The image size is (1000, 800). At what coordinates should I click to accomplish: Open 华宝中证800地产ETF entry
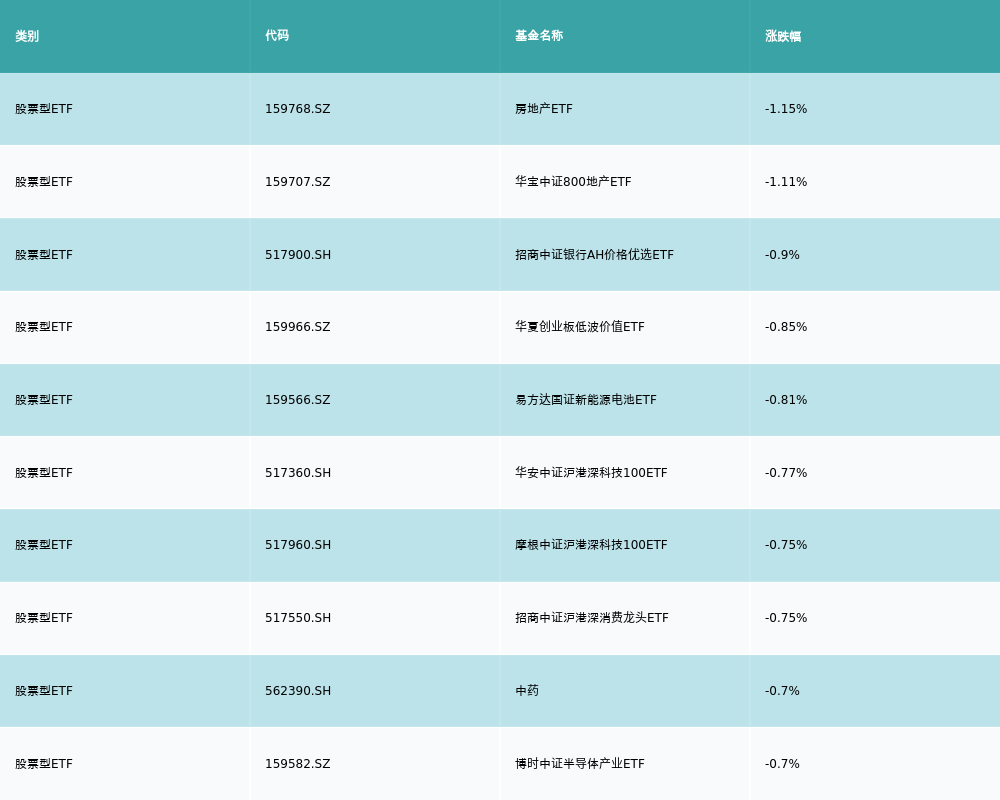pos(573,182)
